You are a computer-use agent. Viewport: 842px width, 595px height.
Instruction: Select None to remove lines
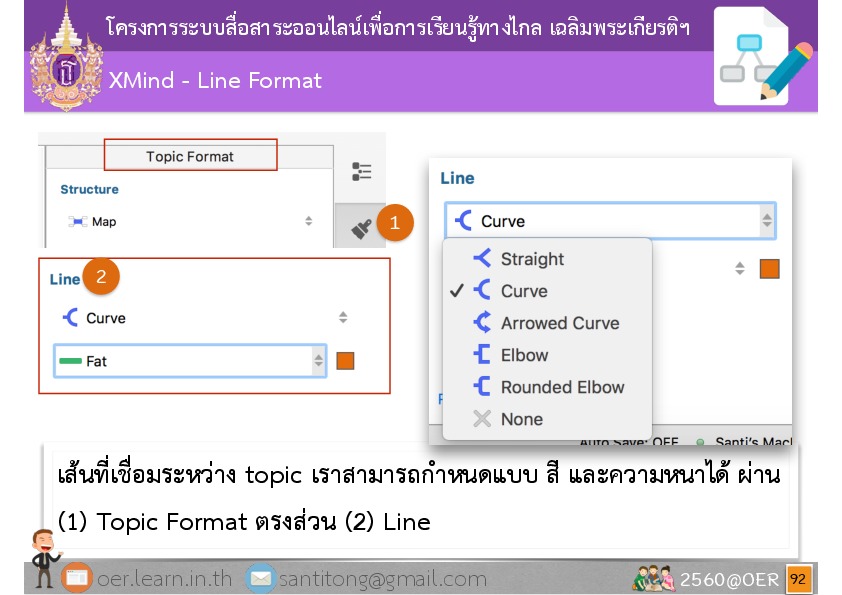point(521,419)
